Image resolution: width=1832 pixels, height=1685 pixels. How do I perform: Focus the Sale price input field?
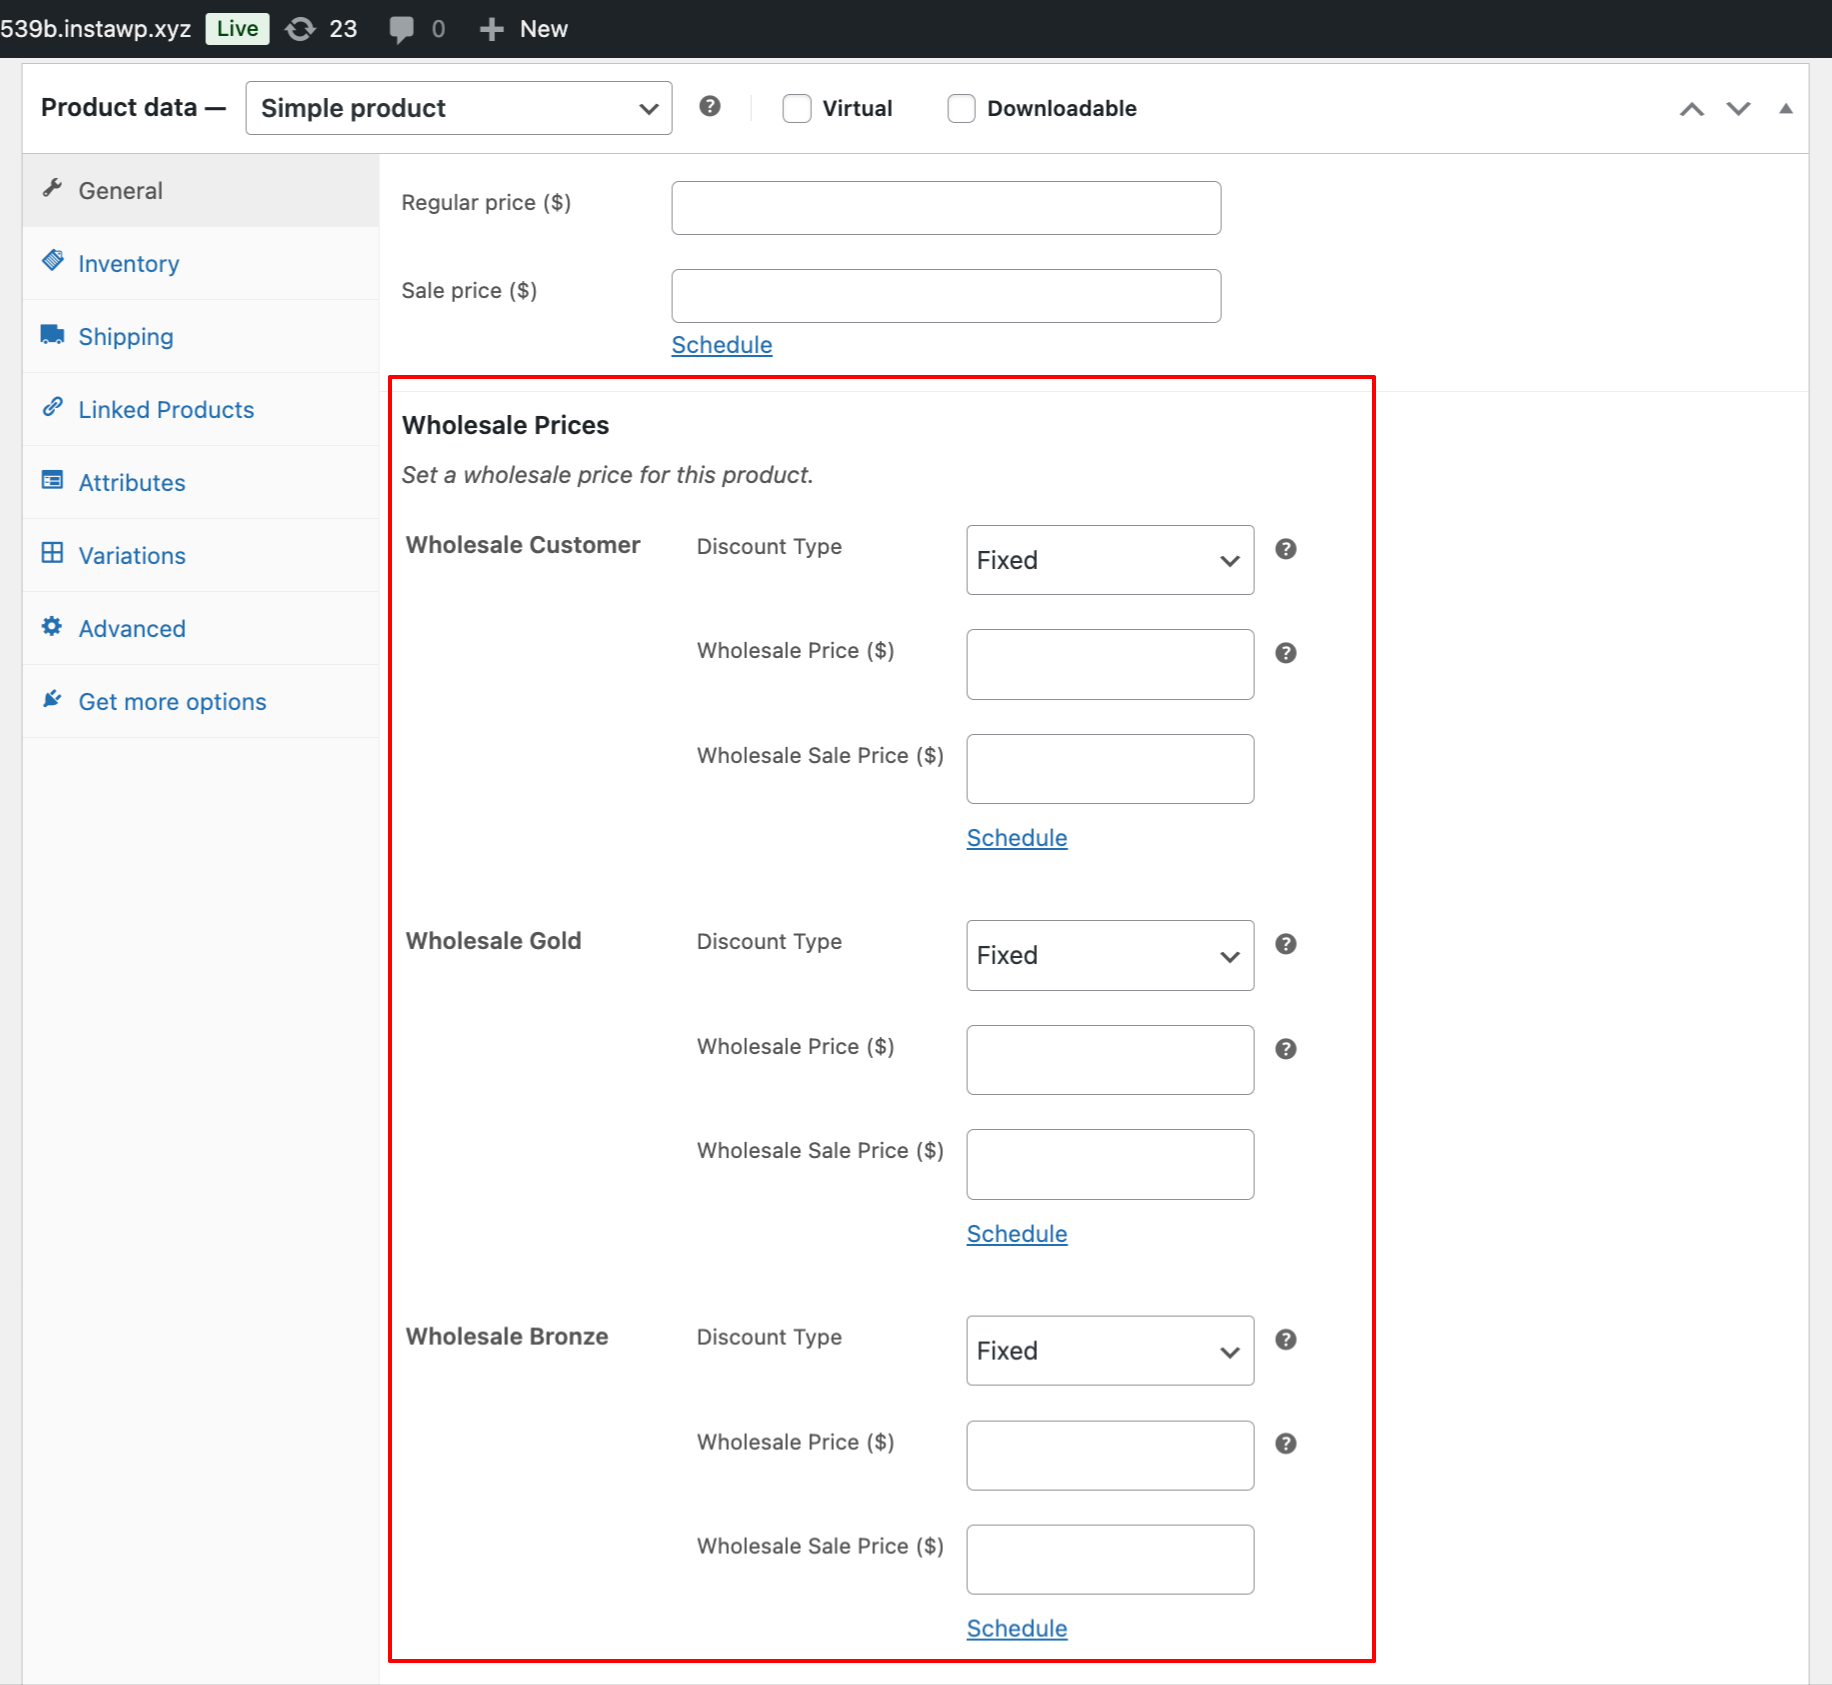point(946,296)
